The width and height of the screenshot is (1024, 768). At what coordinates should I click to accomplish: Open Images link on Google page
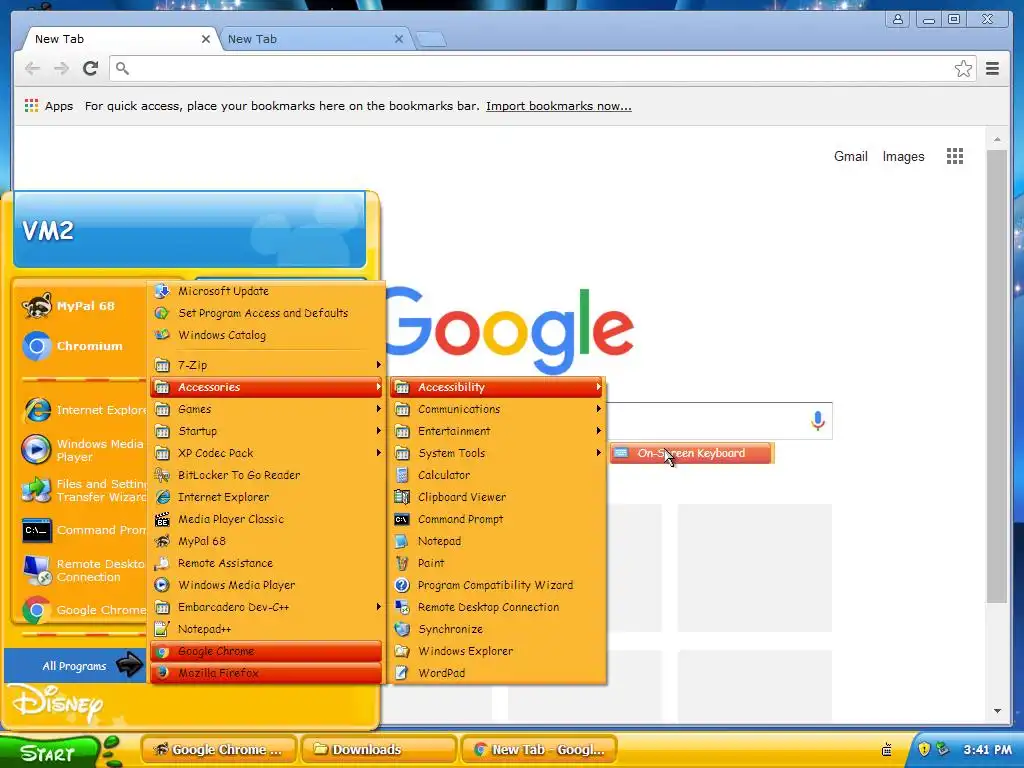click(x=903, y=157)
